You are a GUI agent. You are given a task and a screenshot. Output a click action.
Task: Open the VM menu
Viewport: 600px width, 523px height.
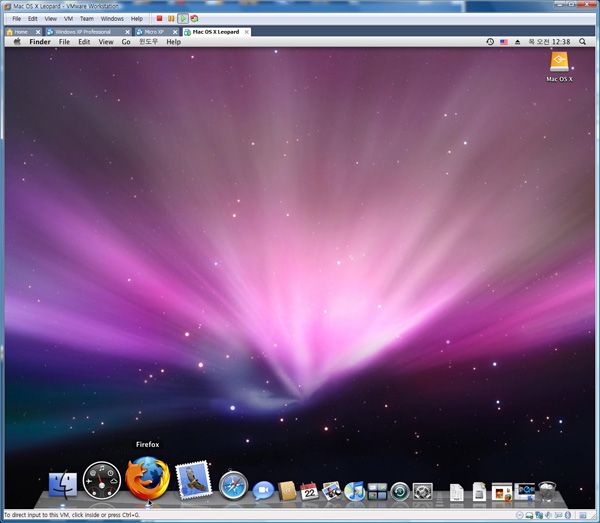[x=68, y=18]
